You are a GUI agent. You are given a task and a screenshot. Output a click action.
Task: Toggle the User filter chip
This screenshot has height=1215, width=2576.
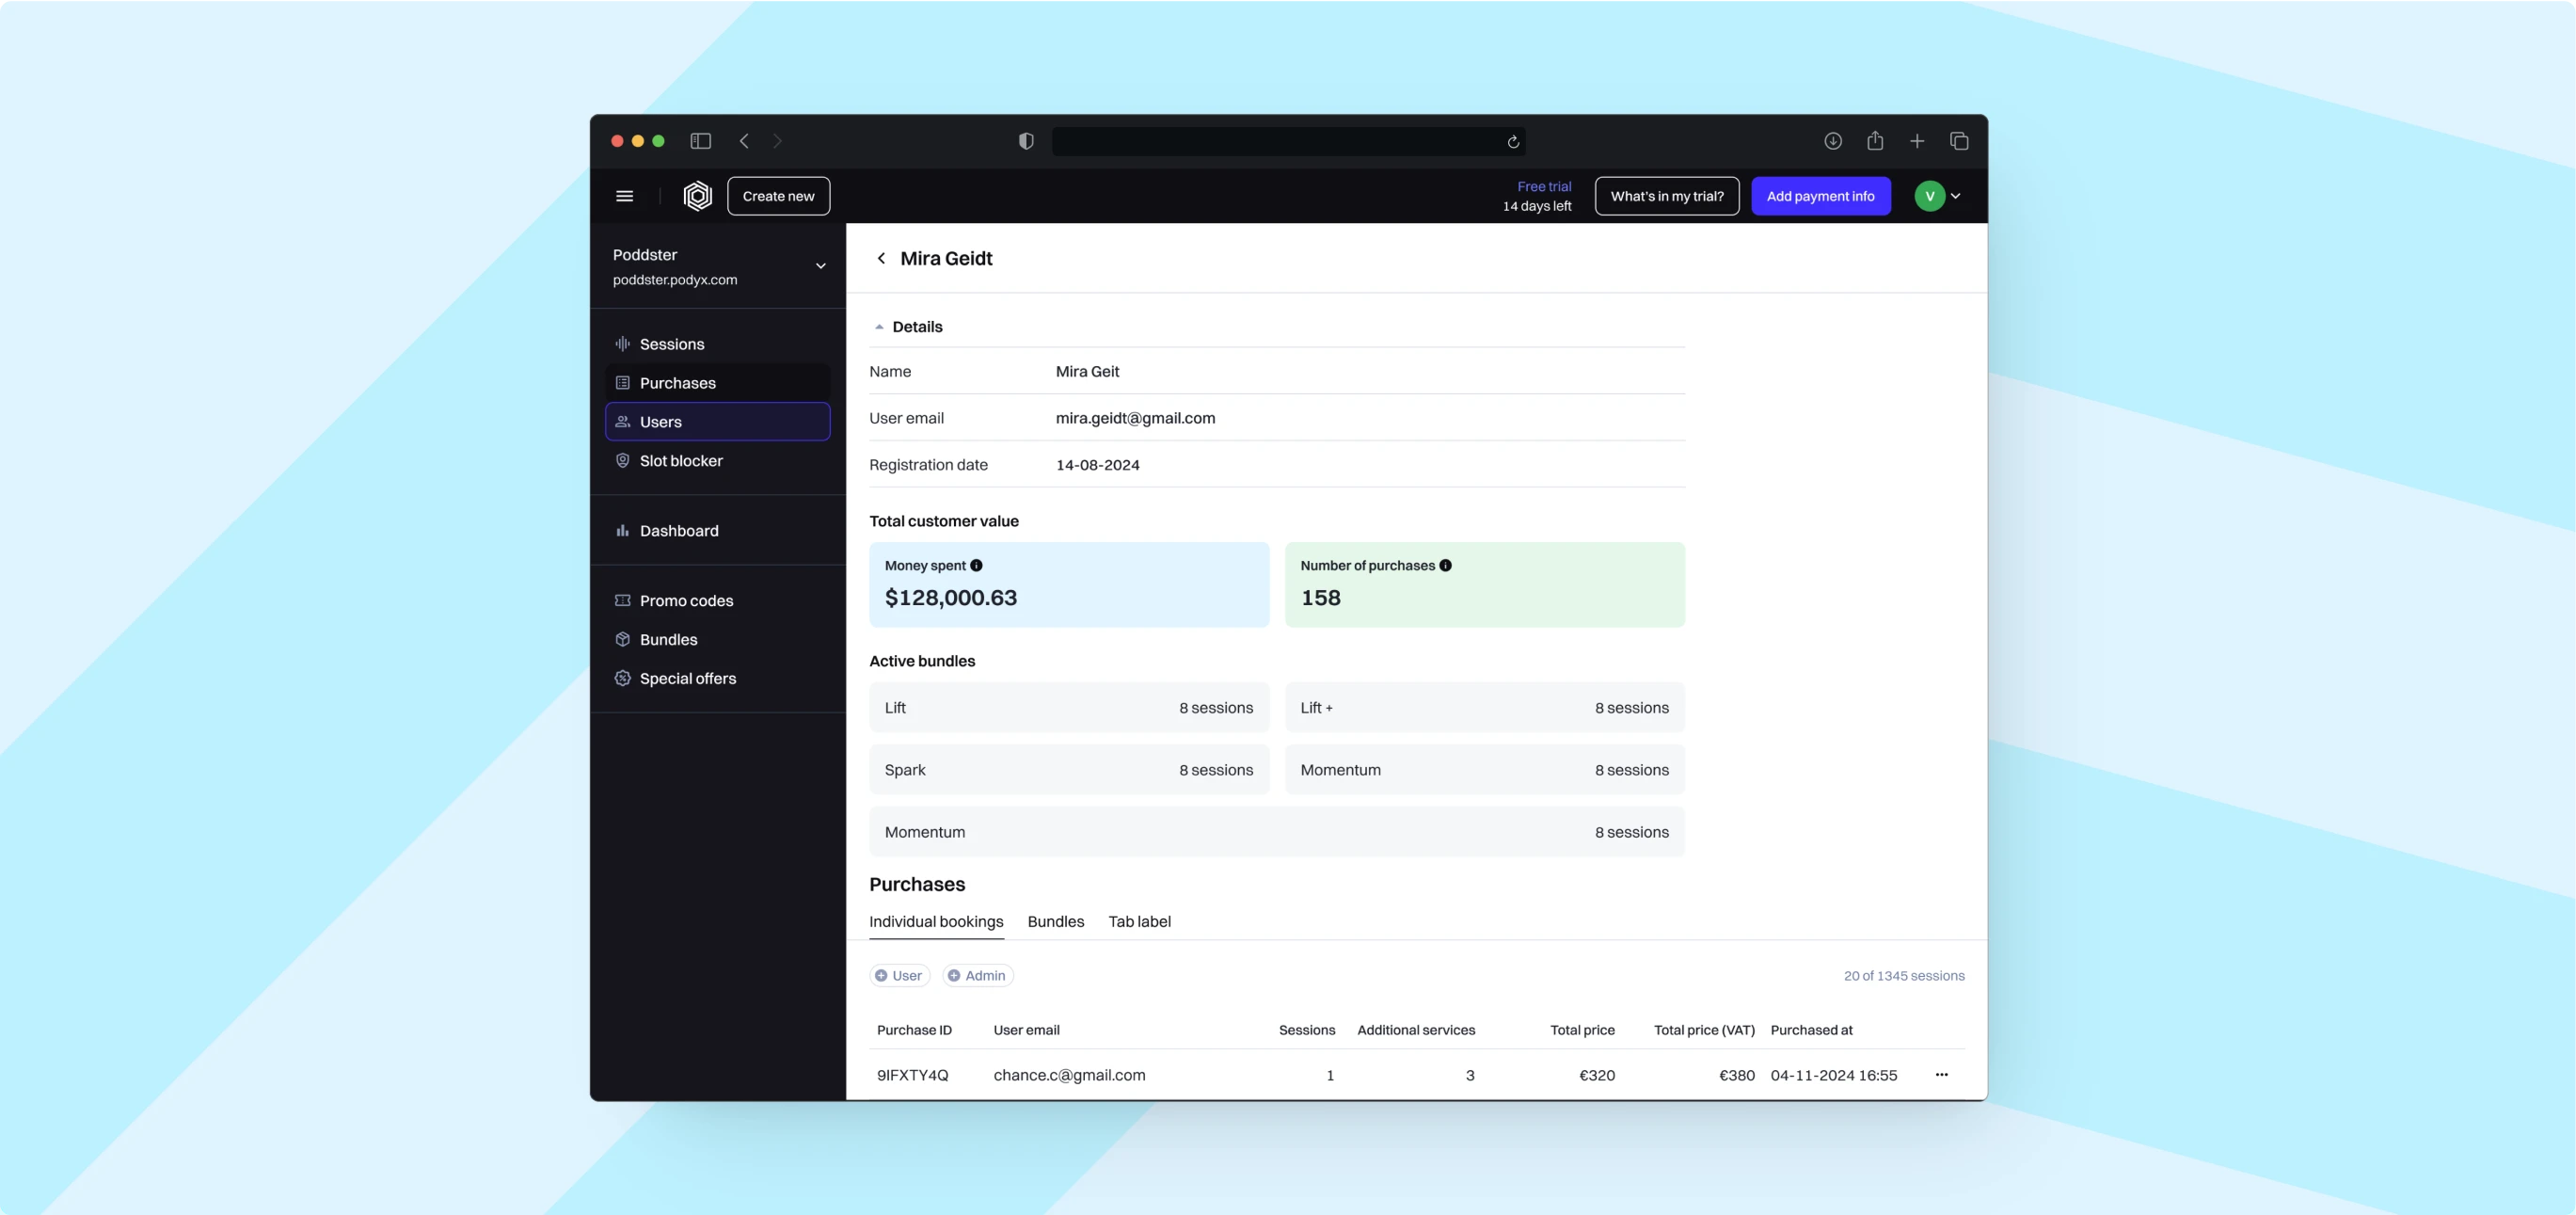point(899,975)
